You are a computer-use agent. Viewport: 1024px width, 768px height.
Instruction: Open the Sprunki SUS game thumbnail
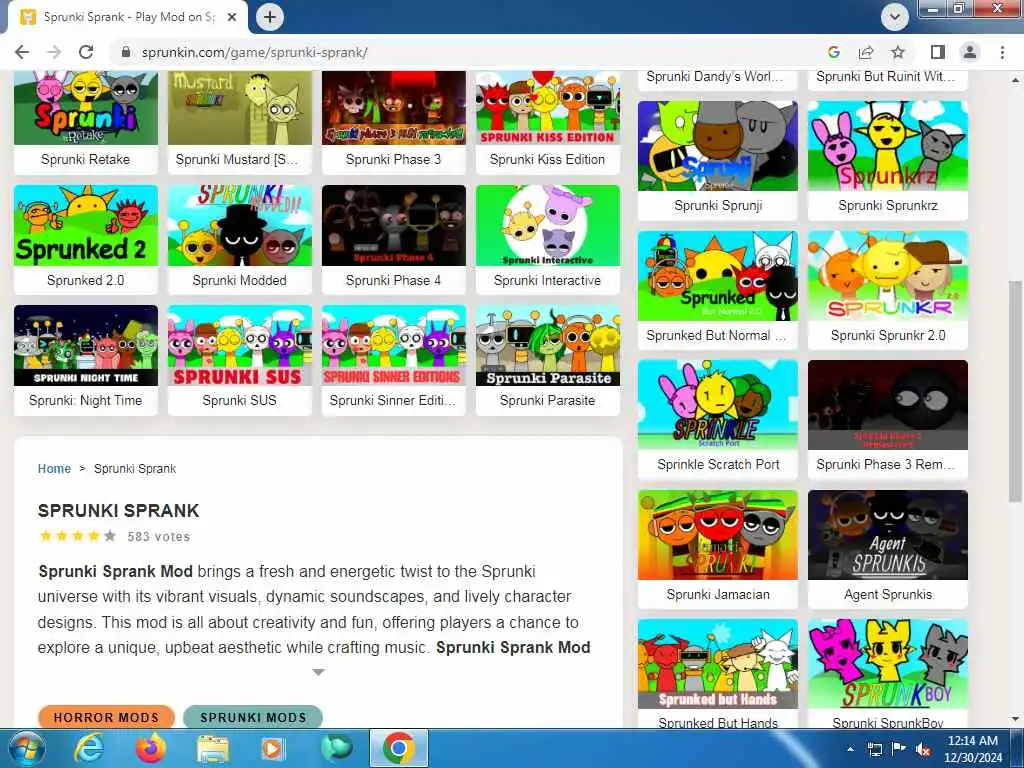click(240, 345)
